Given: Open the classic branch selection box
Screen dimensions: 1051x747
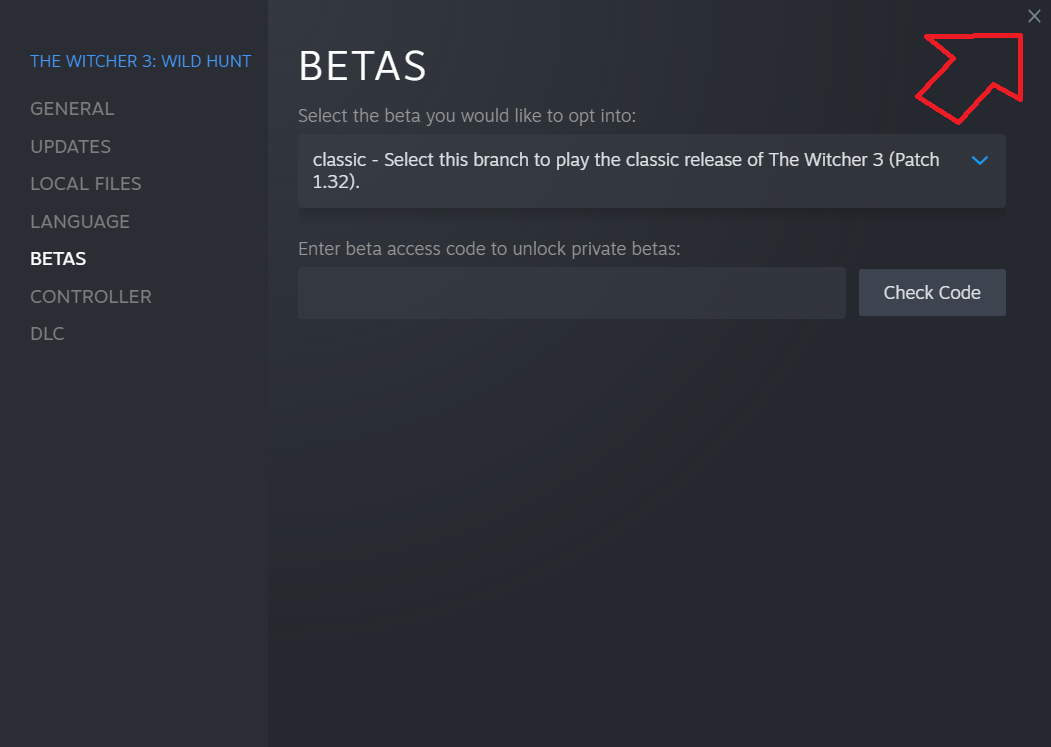Looking at the screenshot, I should 630,171.
